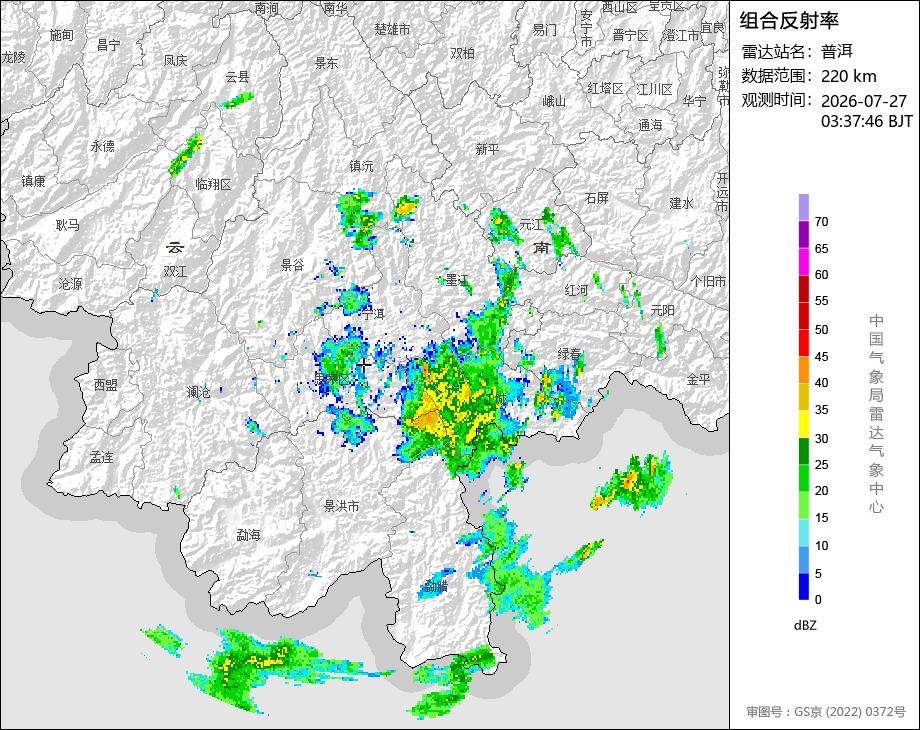
Task: Select the 澜沧 county label
Action: click(198, 391)
